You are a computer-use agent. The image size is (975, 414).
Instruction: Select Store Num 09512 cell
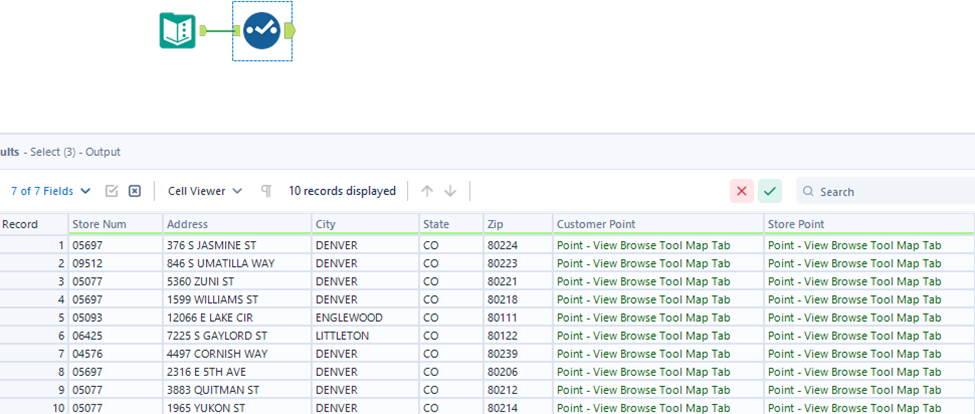click(116, 264)
